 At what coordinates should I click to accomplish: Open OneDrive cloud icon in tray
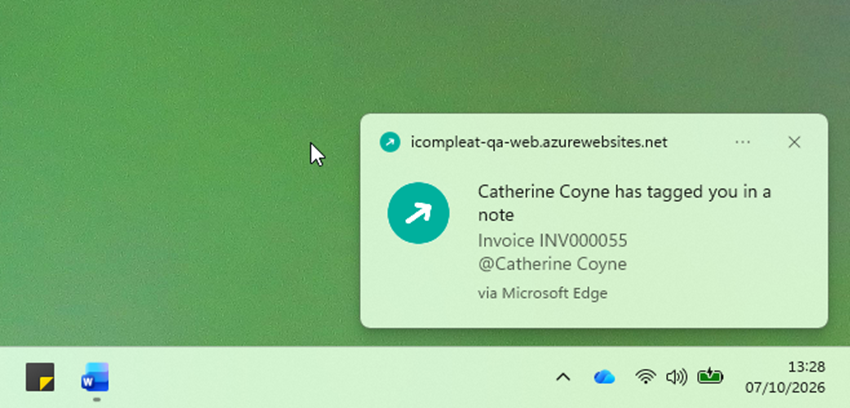604,377
